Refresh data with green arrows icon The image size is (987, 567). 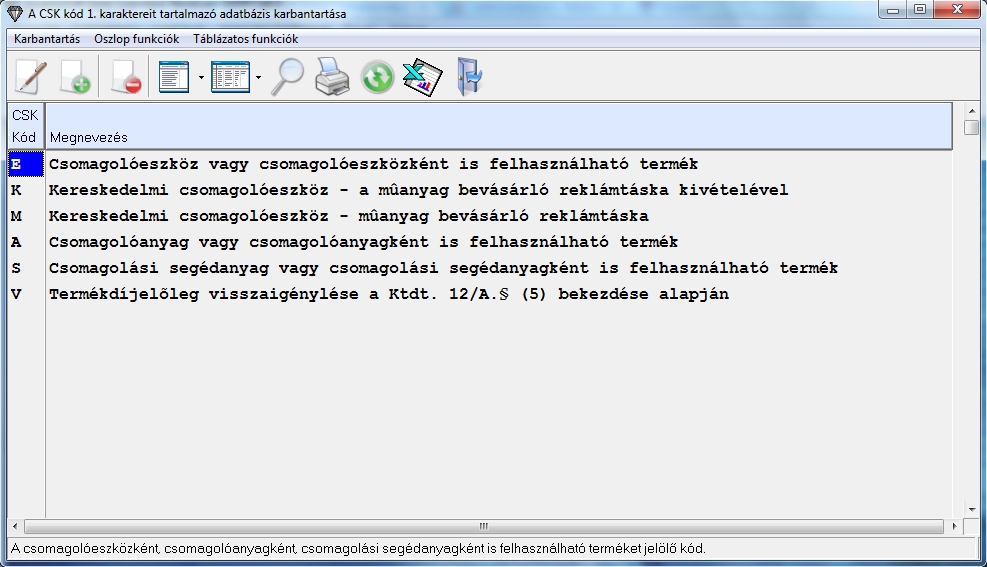coord(377,77)
